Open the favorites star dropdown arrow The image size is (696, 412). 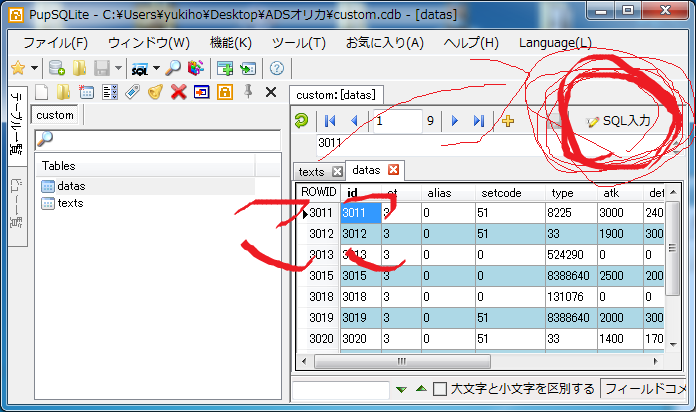(x=34, y=68)
